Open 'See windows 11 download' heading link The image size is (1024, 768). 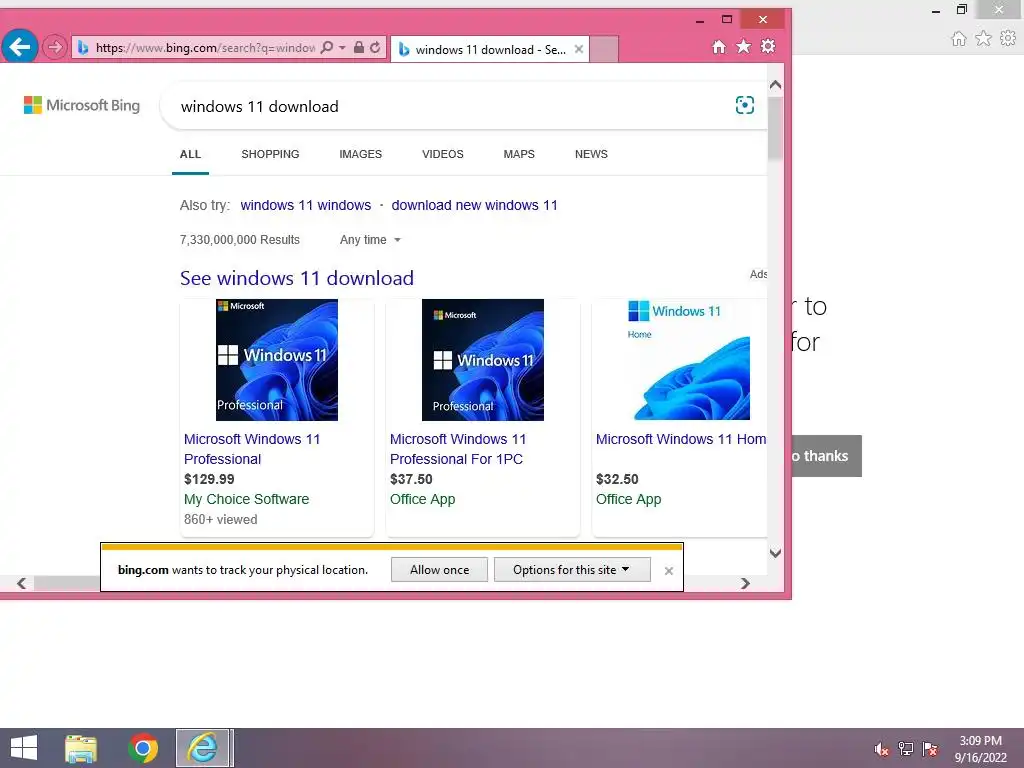point(296,278)
